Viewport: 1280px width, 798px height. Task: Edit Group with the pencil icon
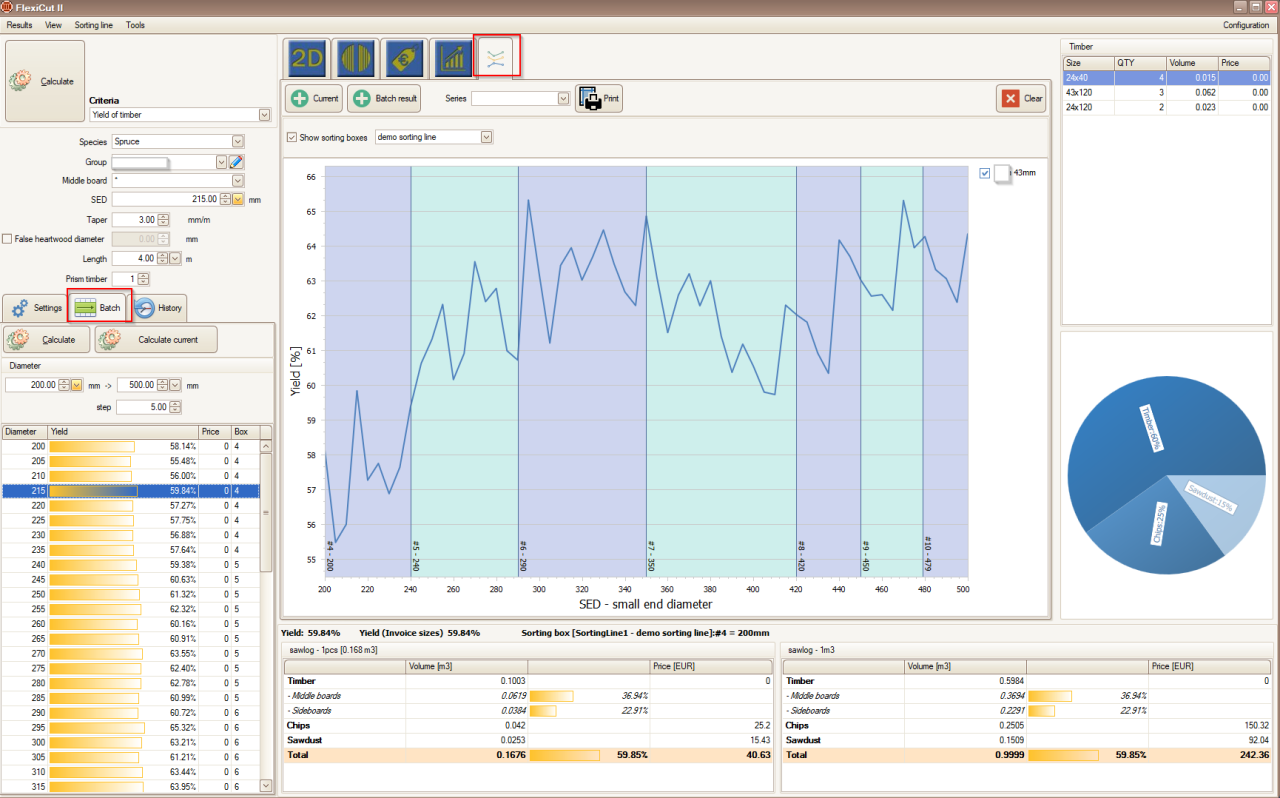click(237, 162)
